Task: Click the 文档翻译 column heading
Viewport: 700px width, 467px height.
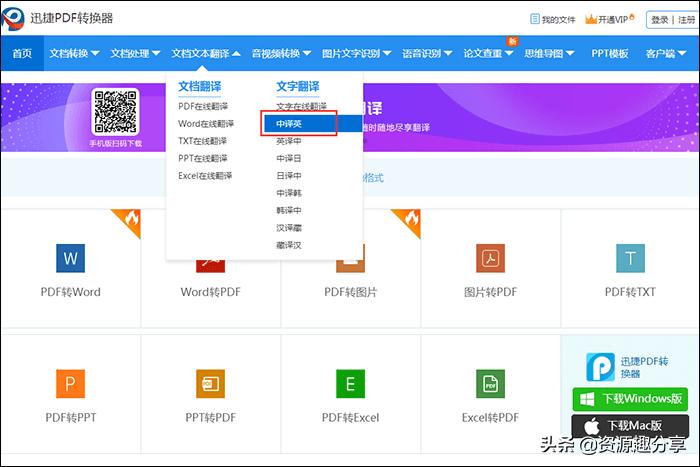Action: 200,87
